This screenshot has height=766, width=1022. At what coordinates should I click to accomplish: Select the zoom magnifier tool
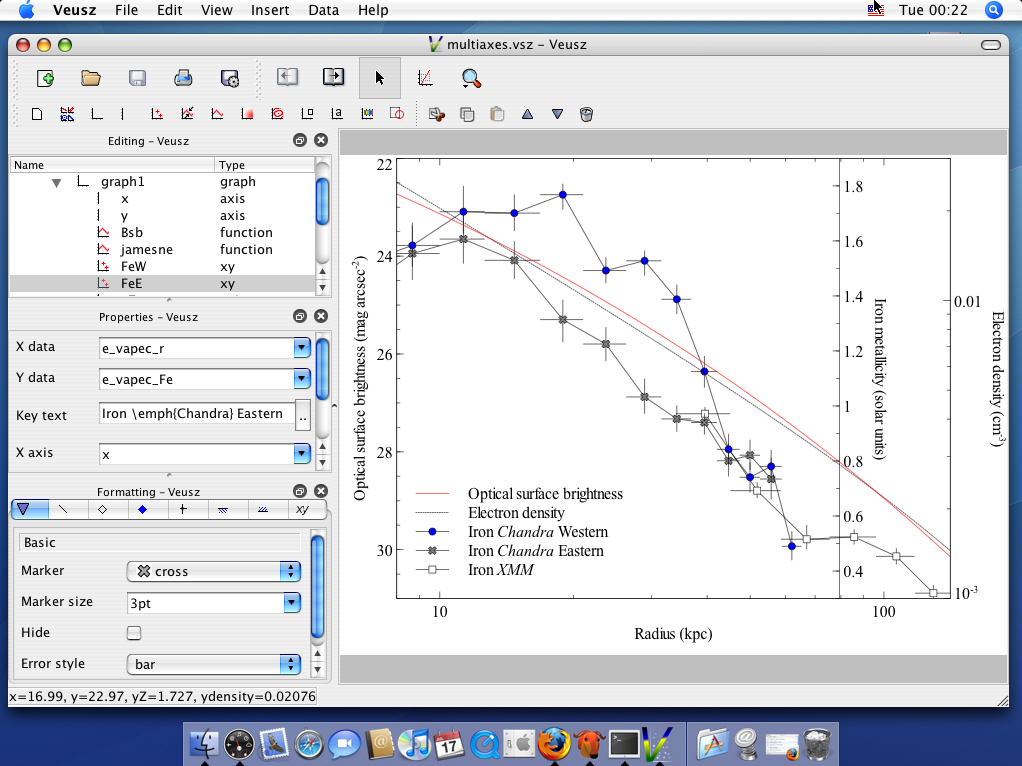[471, 78]
